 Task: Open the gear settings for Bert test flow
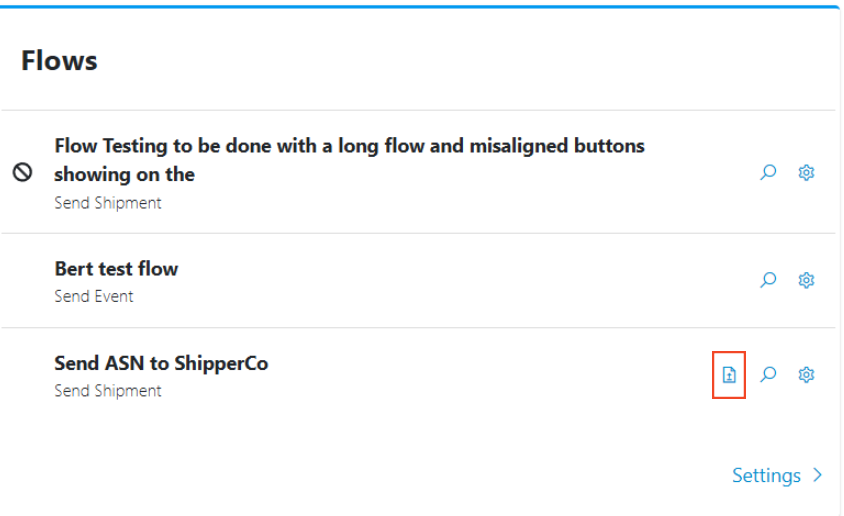pos(806,280)
